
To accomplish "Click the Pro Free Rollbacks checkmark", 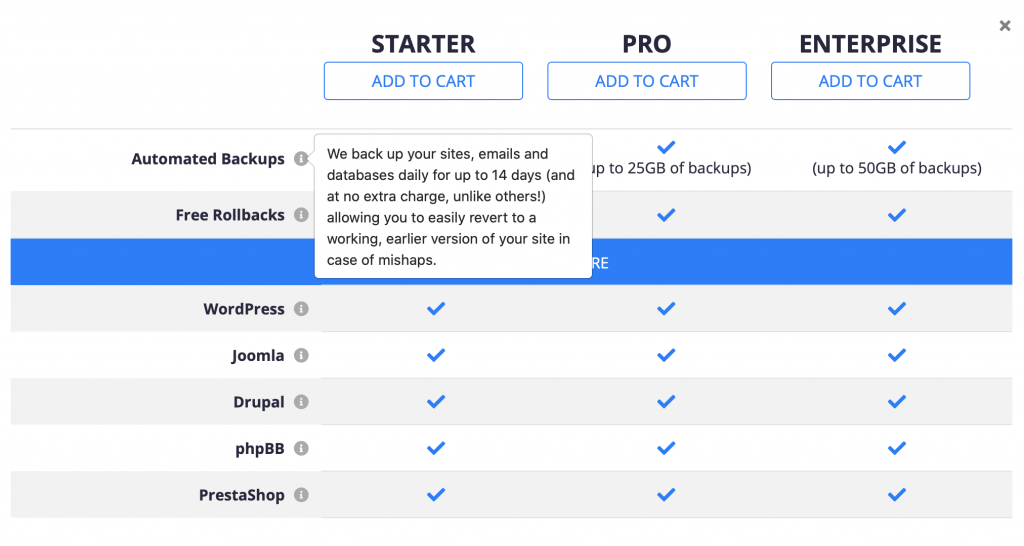I will 666,215.
